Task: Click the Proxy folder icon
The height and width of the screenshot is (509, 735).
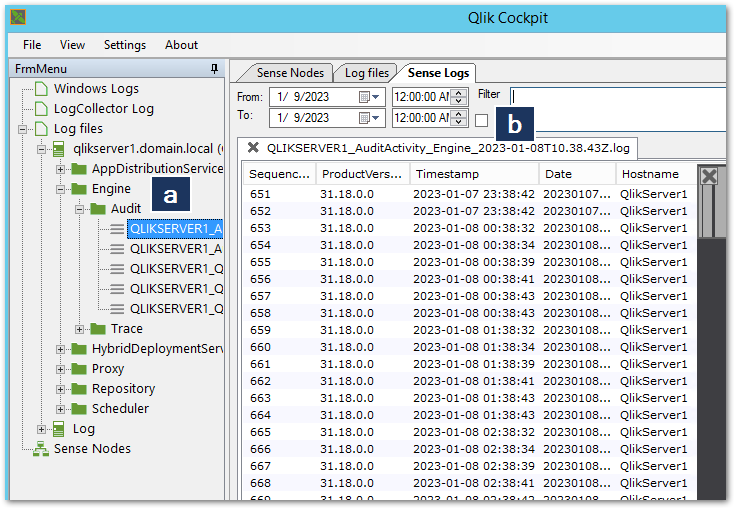Action: [x=79, y=369]
